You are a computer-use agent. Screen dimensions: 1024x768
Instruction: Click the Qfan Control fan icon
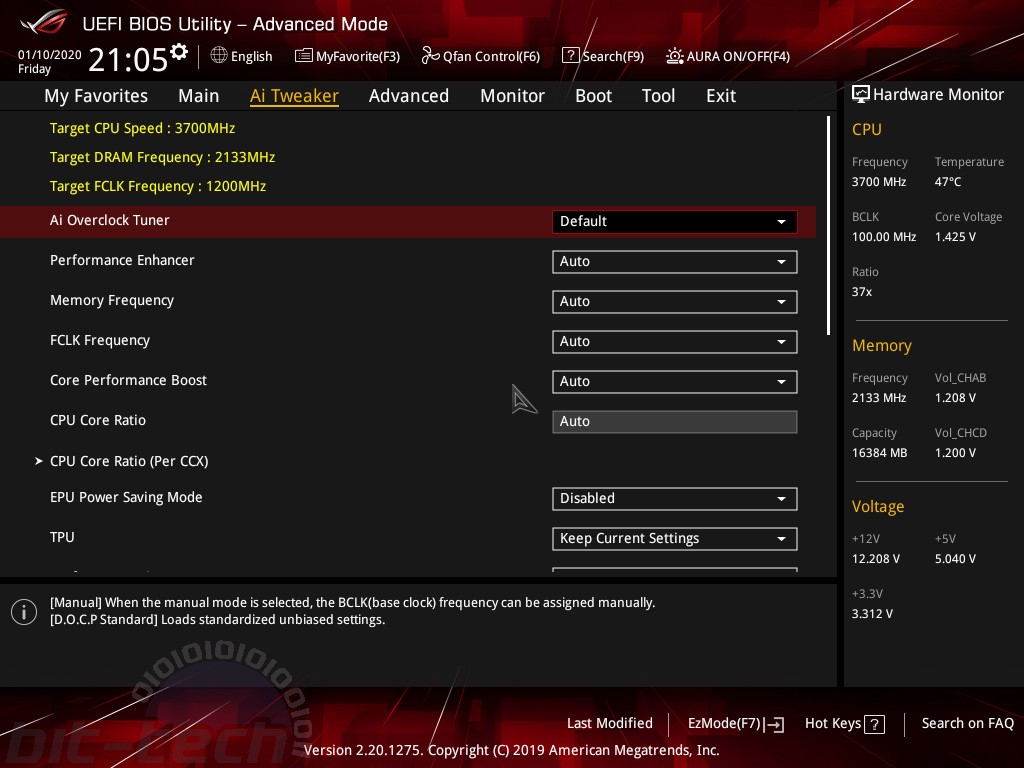pos(430,56)
